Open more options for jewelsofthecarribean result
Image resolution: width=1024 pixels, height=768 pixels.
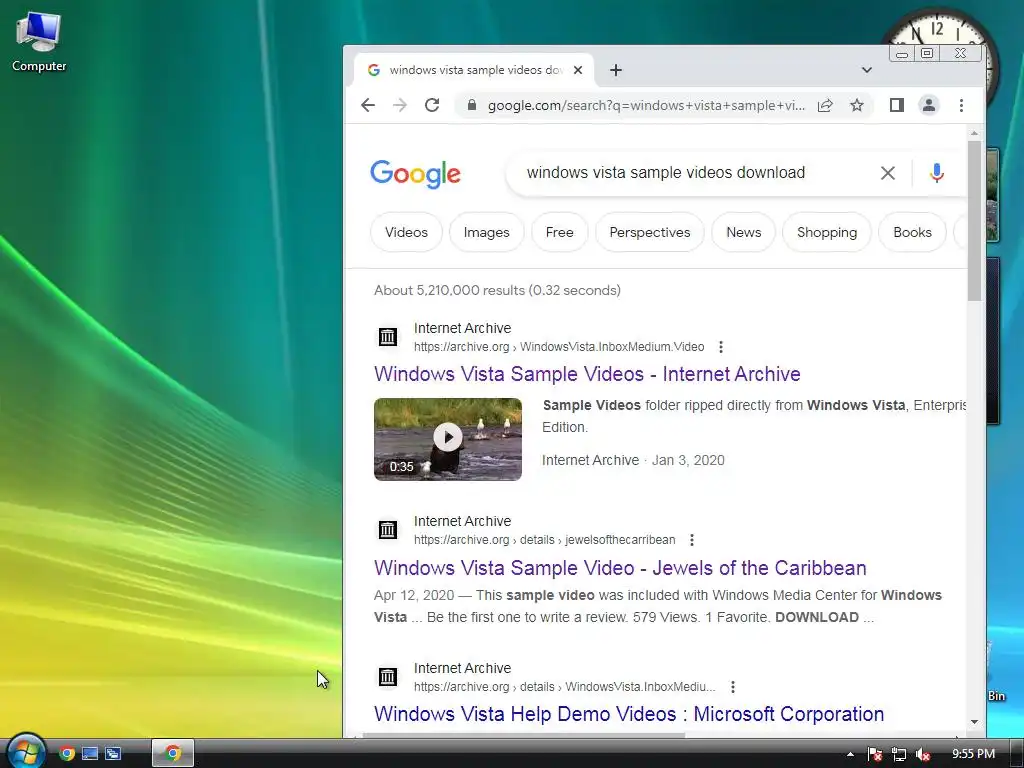coord(692,540)
